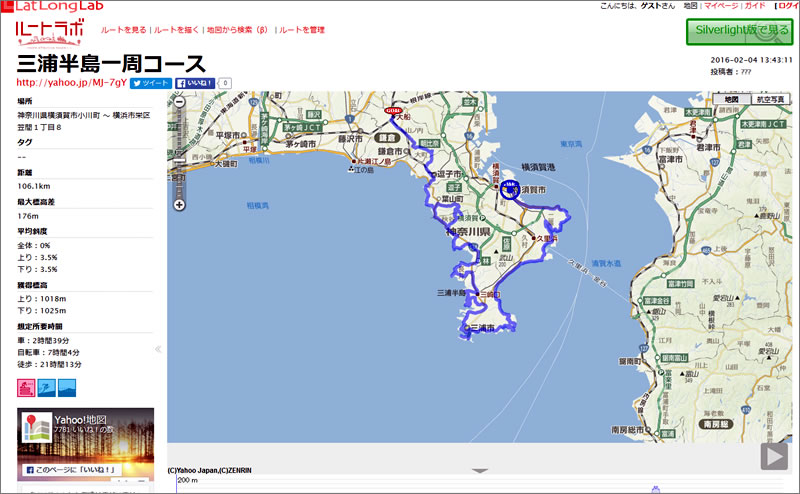Open ルートを管理 menu
The width and height of the screenshot is (800, 494).
pos(302,30)
